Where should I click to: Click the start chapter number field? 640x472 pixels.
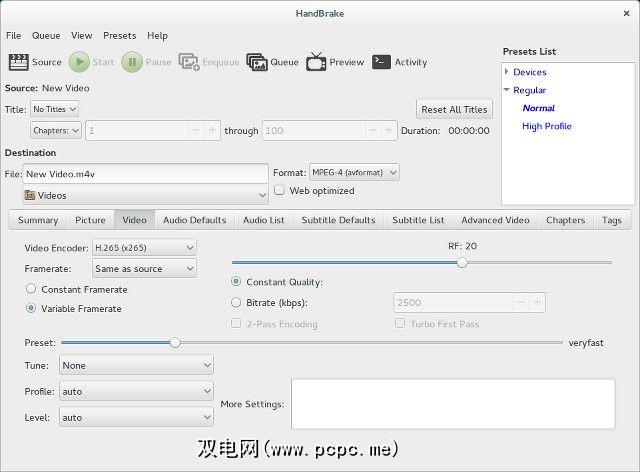137,131
